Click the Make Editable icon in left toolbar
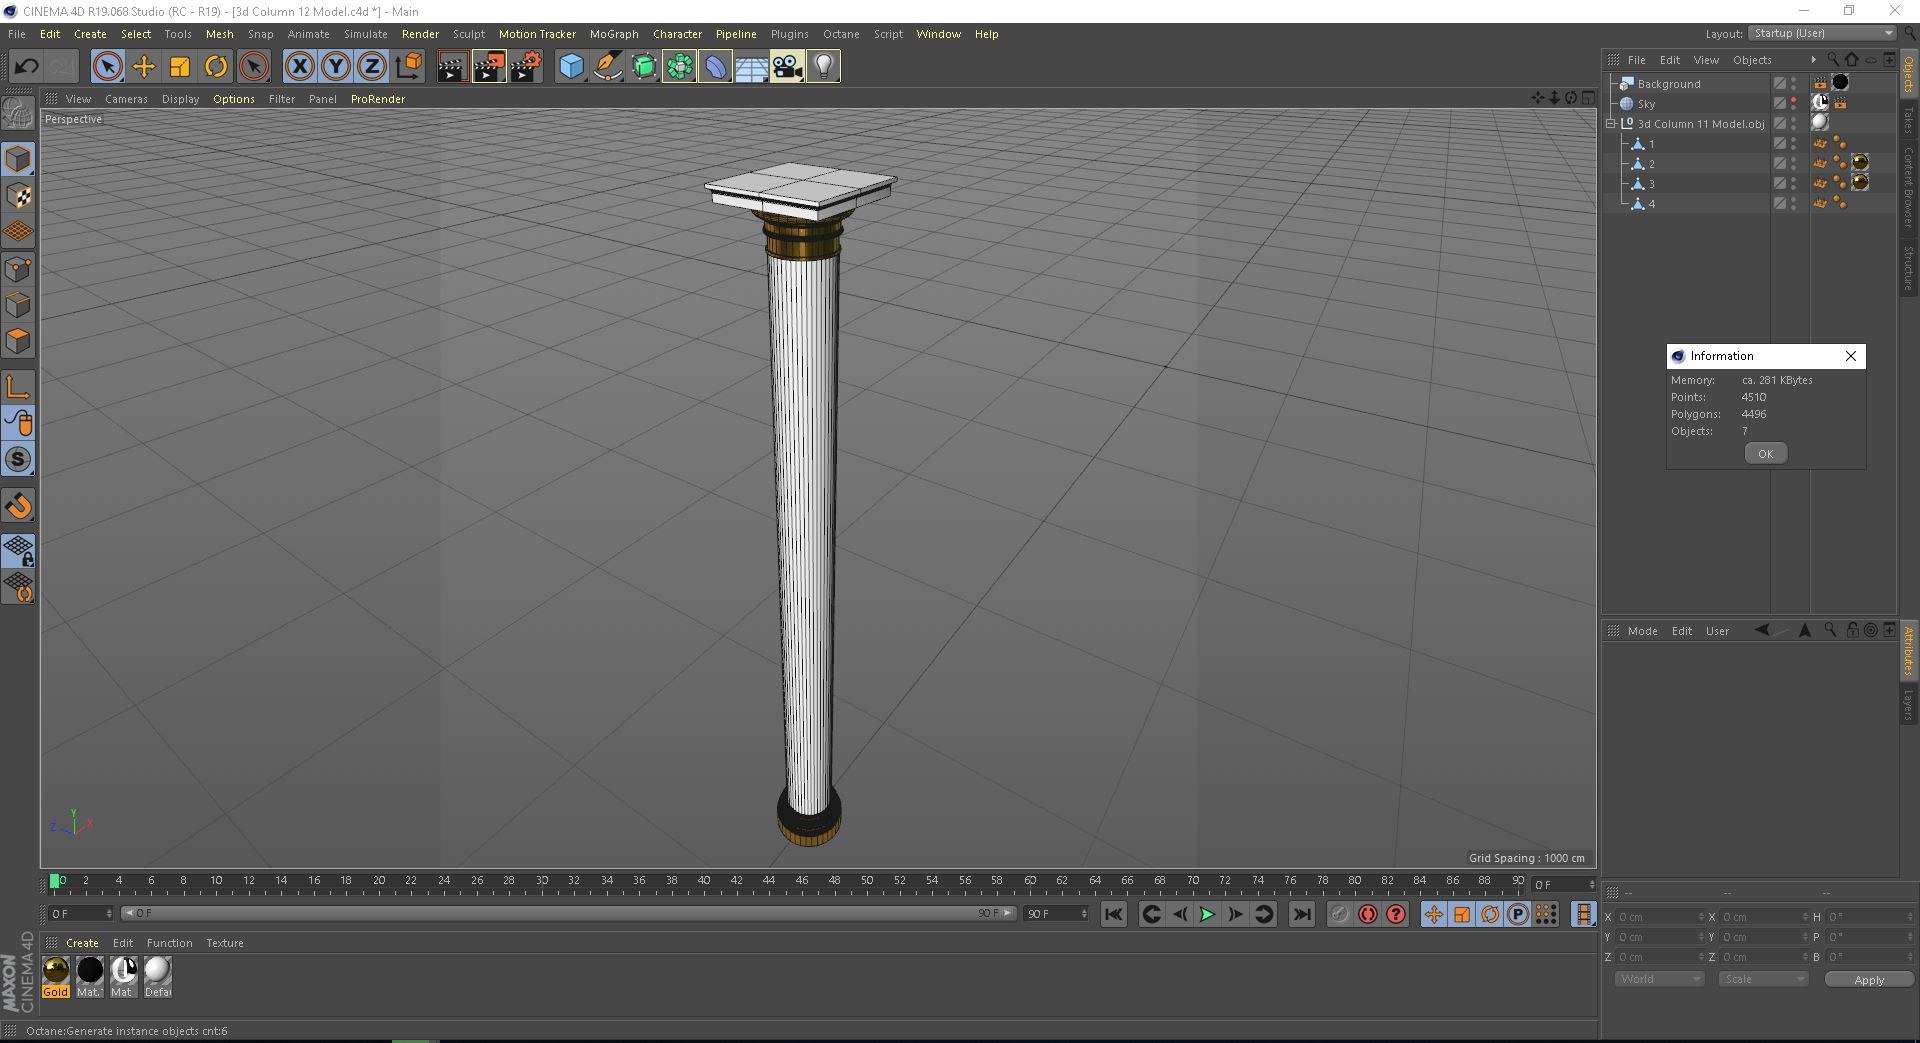Image resolution: width=1920 pixels, height=1043 pixels. (x=18, y=115)
